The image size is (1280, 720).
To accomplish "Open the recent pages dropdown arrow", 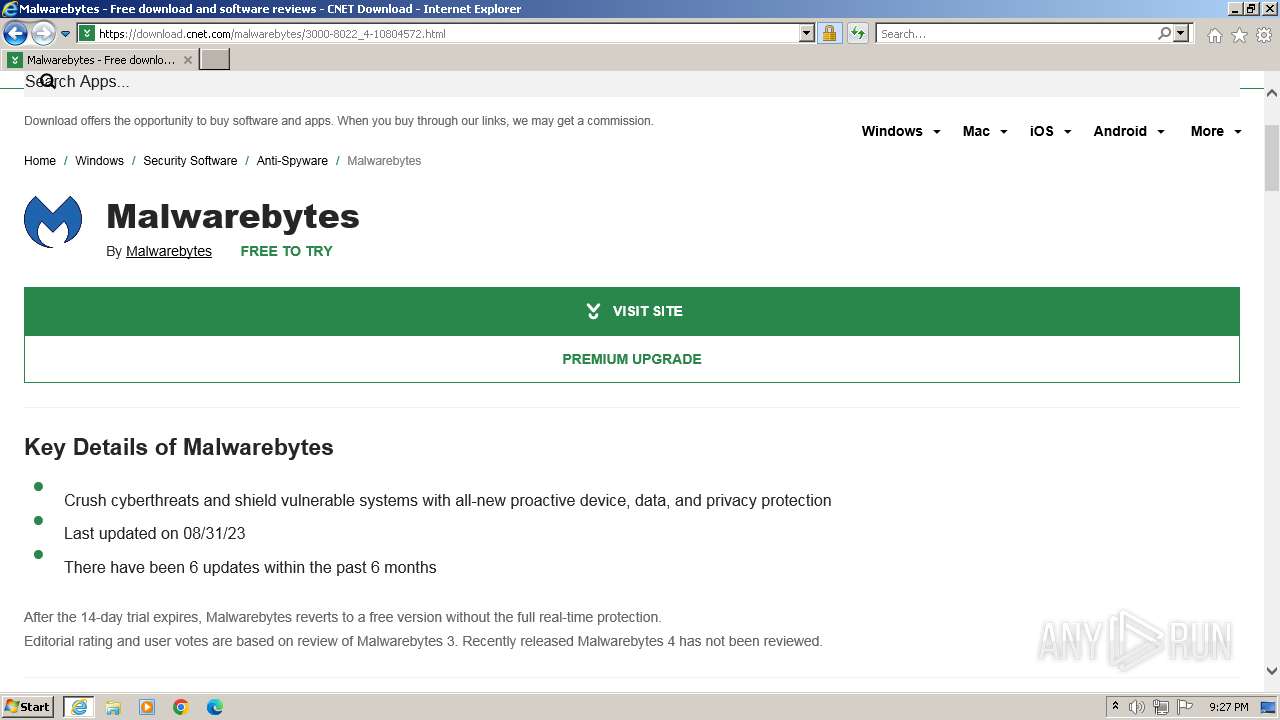I will coord(65,34).
